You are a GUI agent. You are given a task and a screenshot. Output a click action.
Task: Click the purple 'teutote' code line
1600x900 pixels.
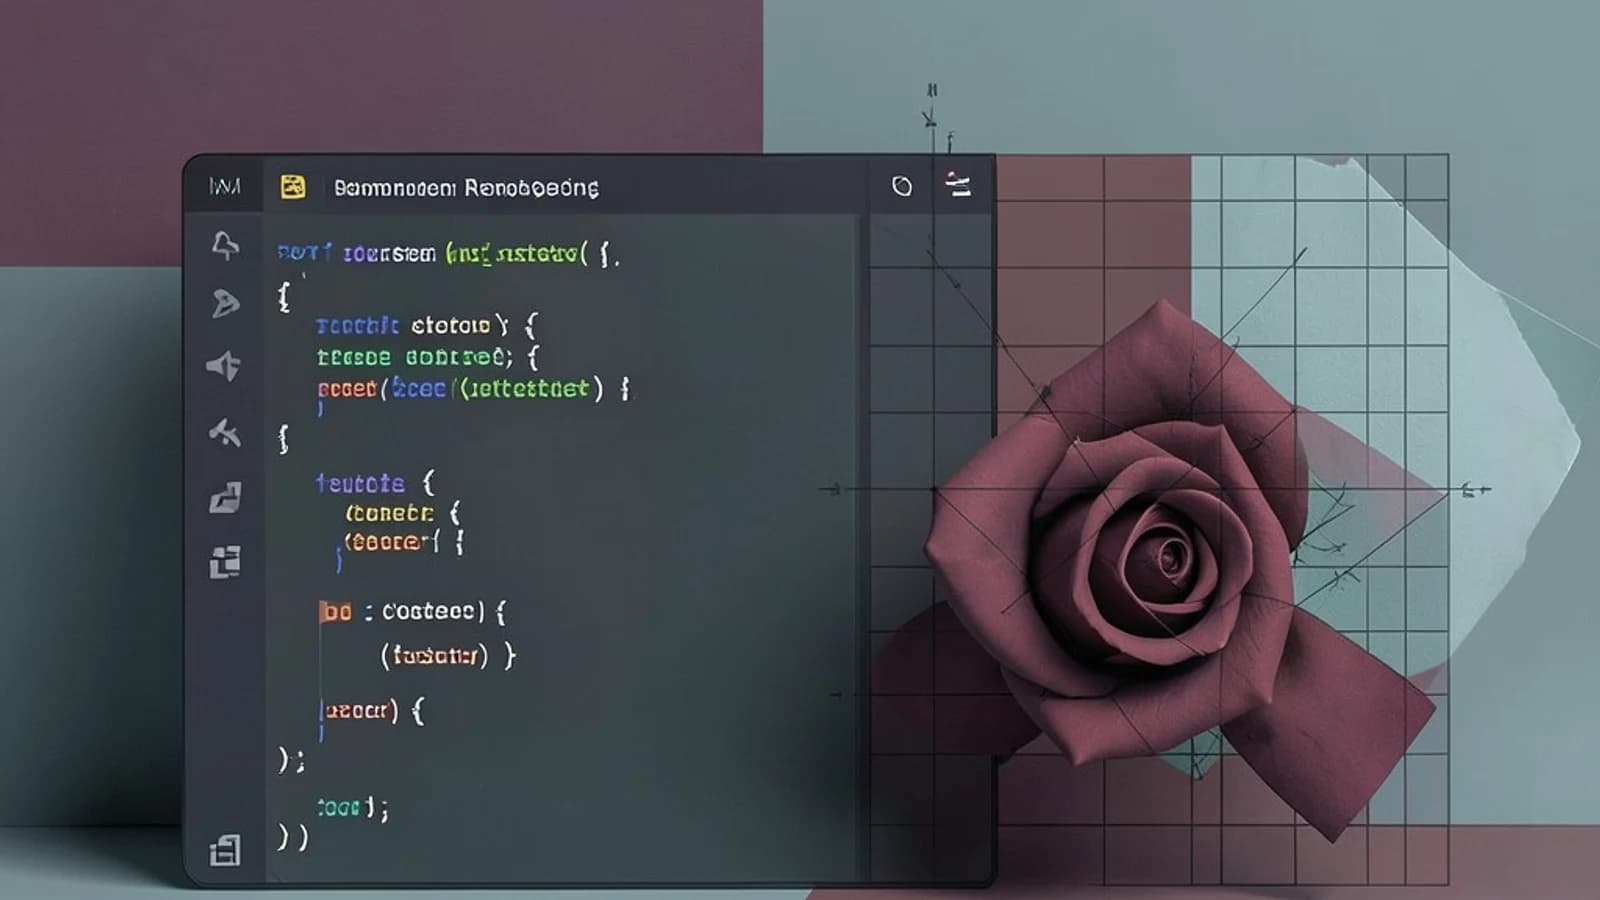[x=375, y=483]
